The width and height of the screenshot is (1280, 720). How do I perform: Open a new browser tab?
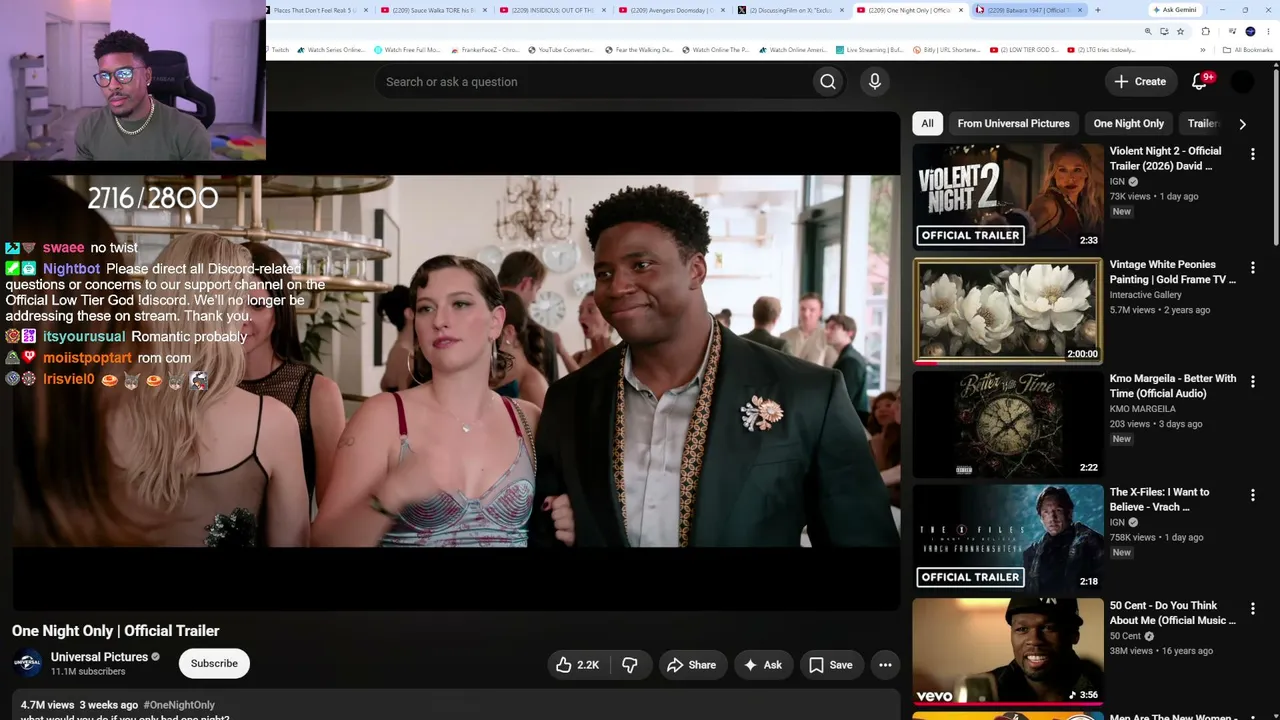tap(1097, 10)
